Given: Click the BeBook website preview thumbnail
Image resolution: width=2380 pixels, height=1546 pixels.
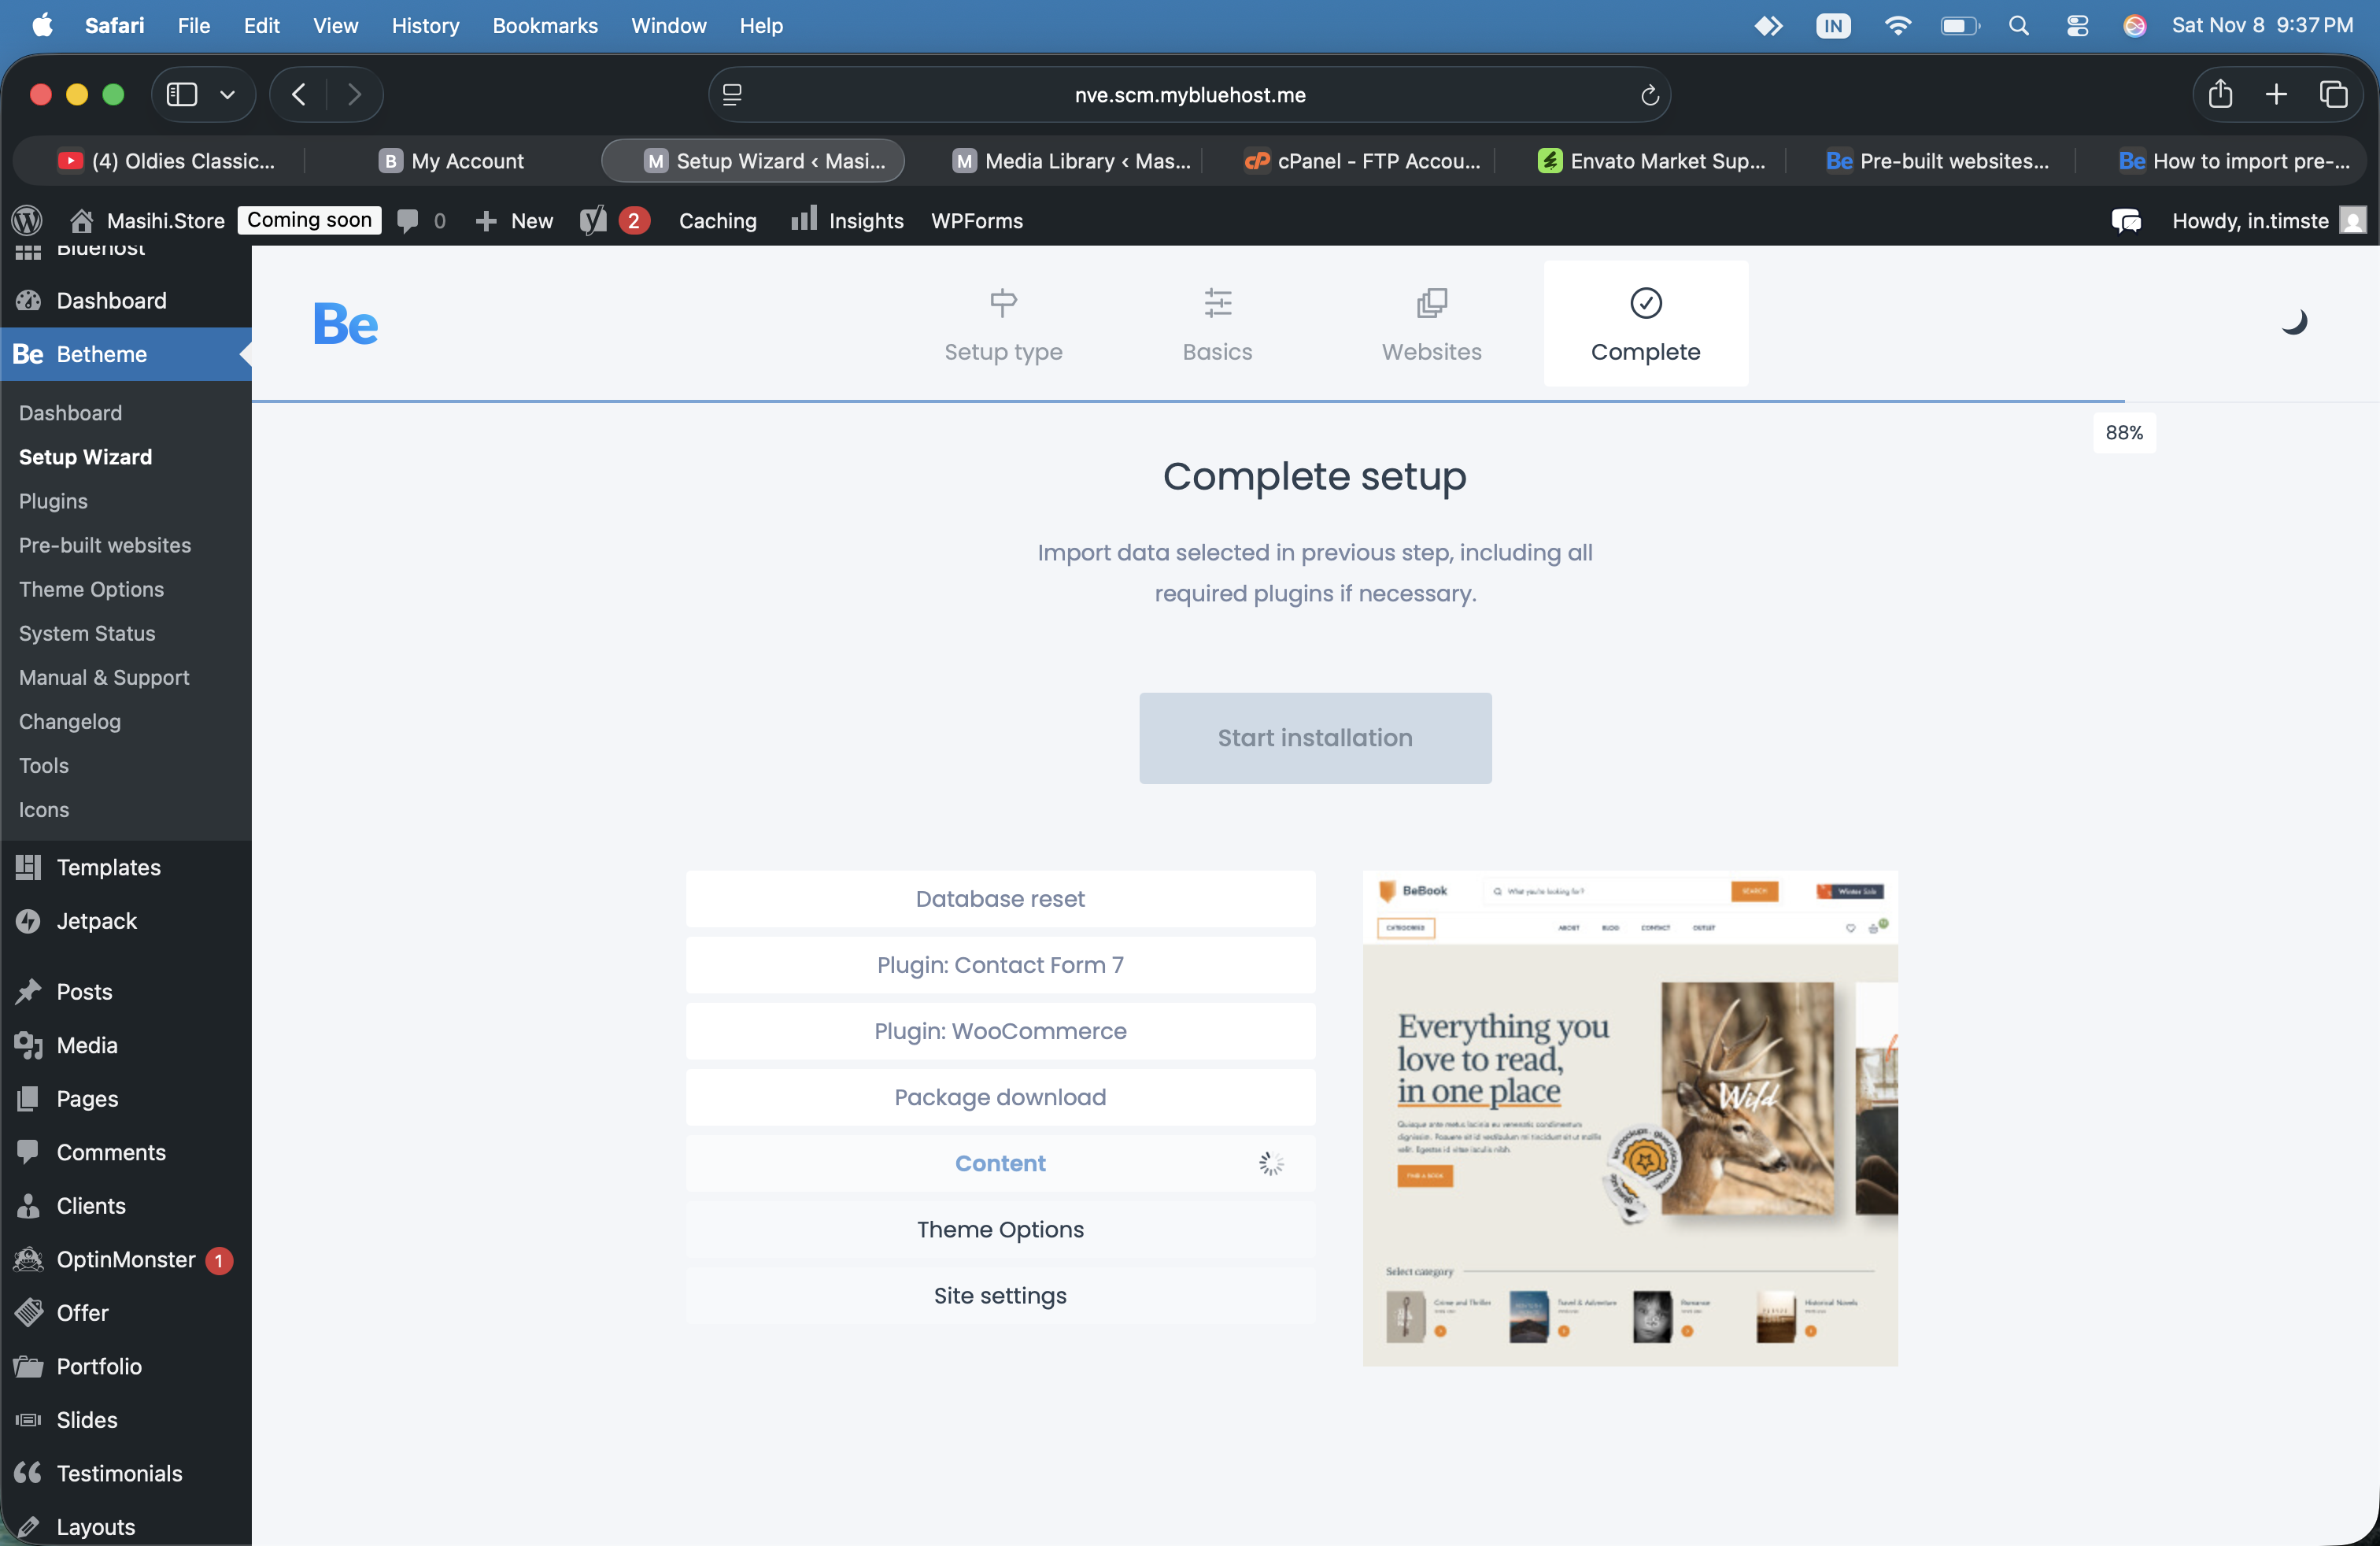Looking at the screenshot, I should (x=1629, y=1117).
